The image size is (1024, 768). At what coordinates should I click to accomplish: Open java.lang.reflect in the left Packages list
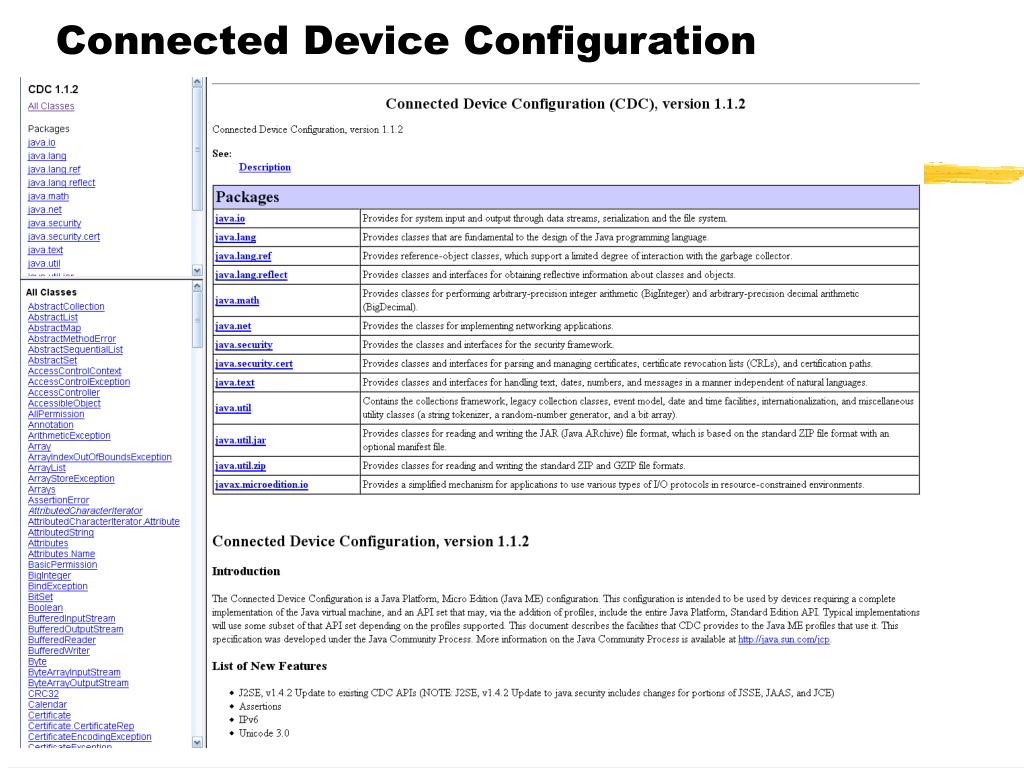point(61,183)
